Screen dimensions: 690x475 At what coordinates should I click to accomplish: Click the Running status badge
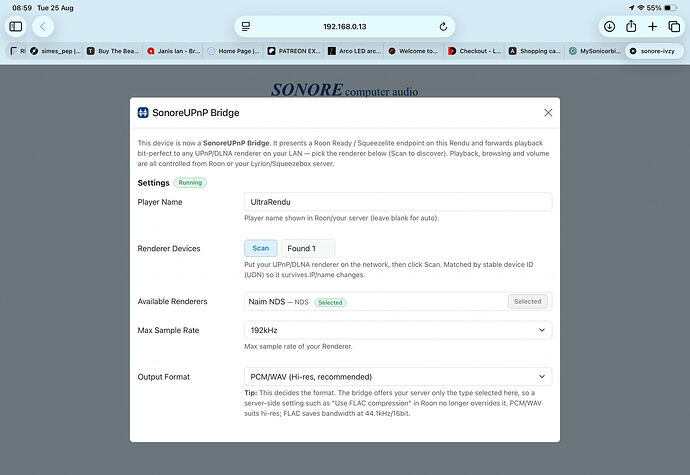190,183
